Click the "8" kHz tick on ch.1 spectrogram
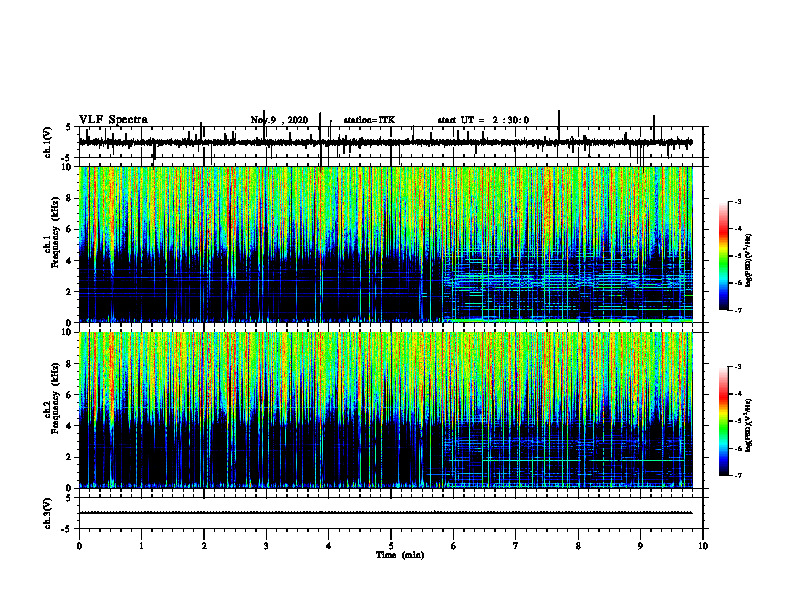 point(69,198)
